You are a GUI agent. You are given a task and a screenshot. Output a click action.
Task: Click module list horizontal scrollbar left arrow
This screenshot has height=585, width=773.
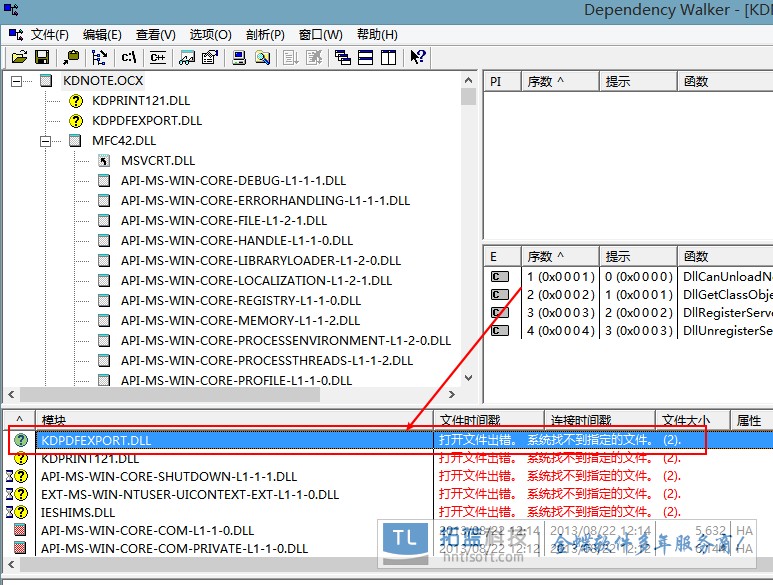click(x=11, y=564)
